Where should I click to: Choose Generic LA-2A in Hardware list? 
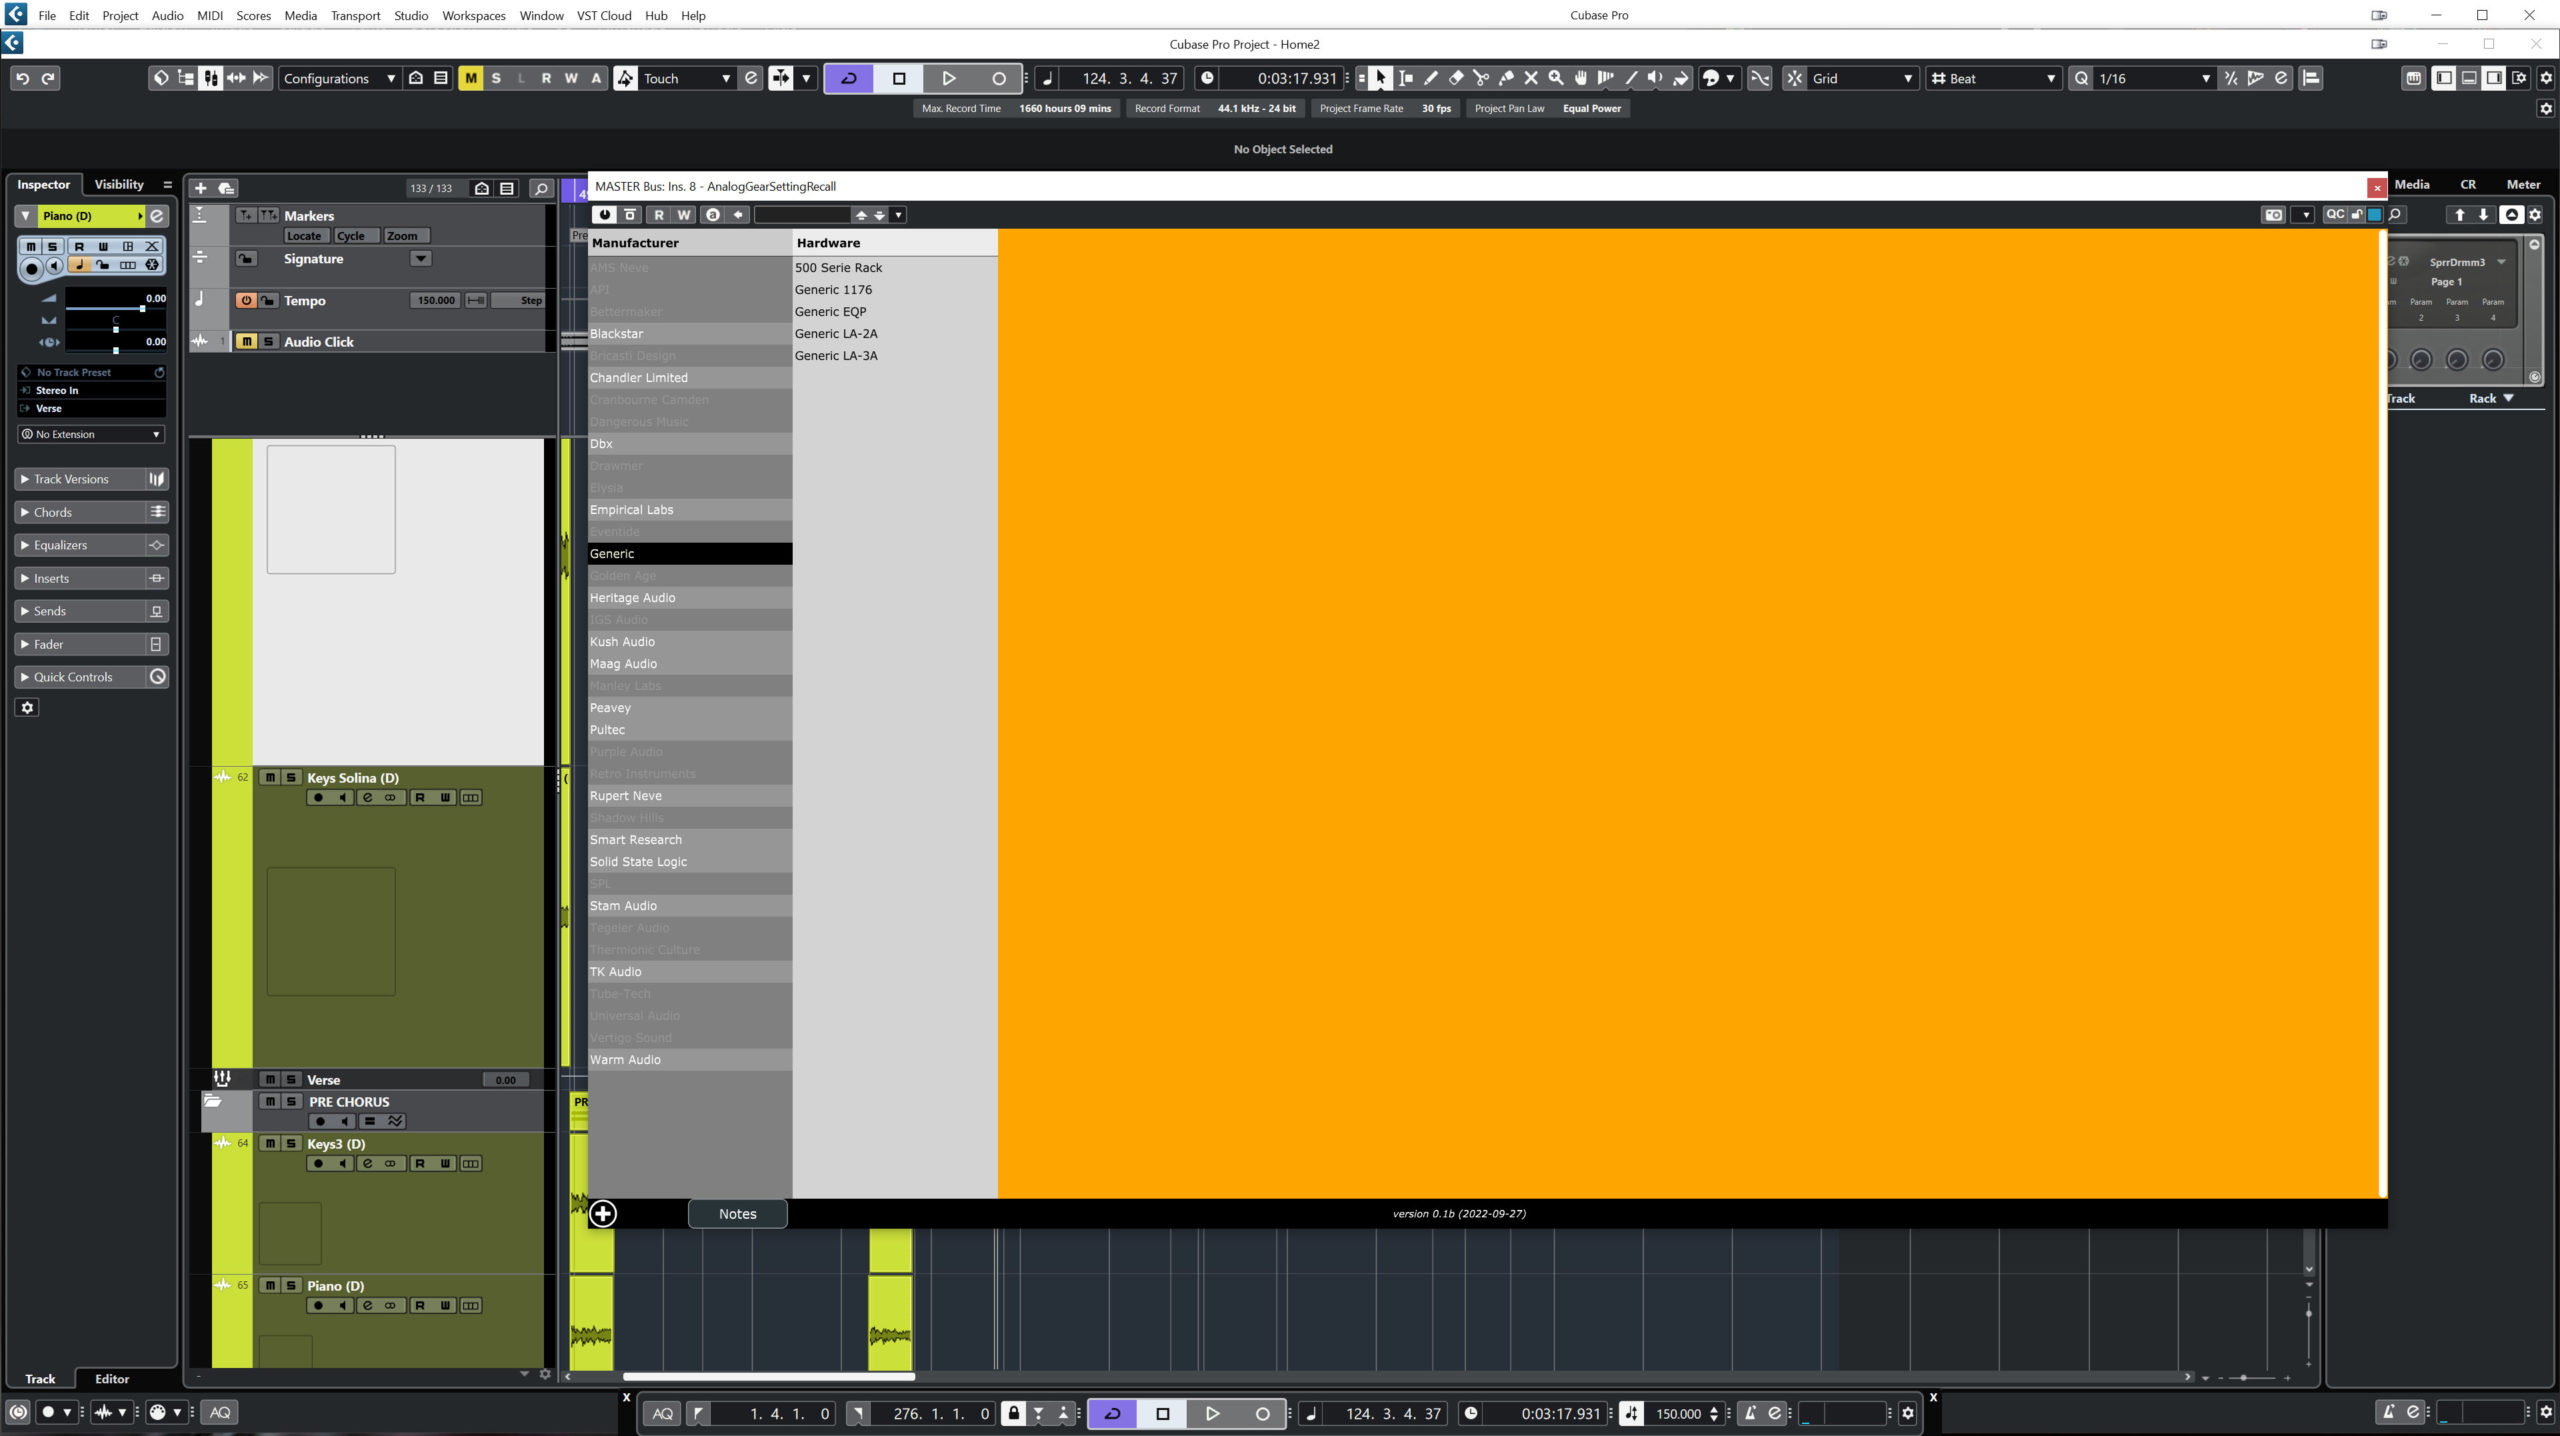click(x=836, y=333)
